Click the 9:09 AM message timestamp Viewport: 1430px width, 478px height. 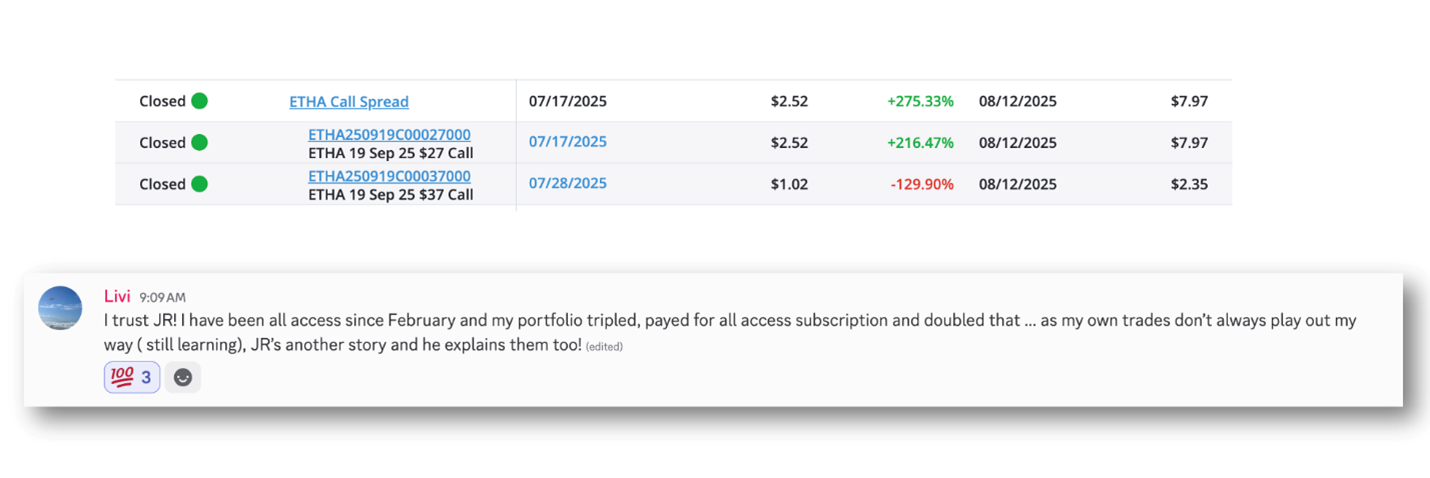coord(162,297)
